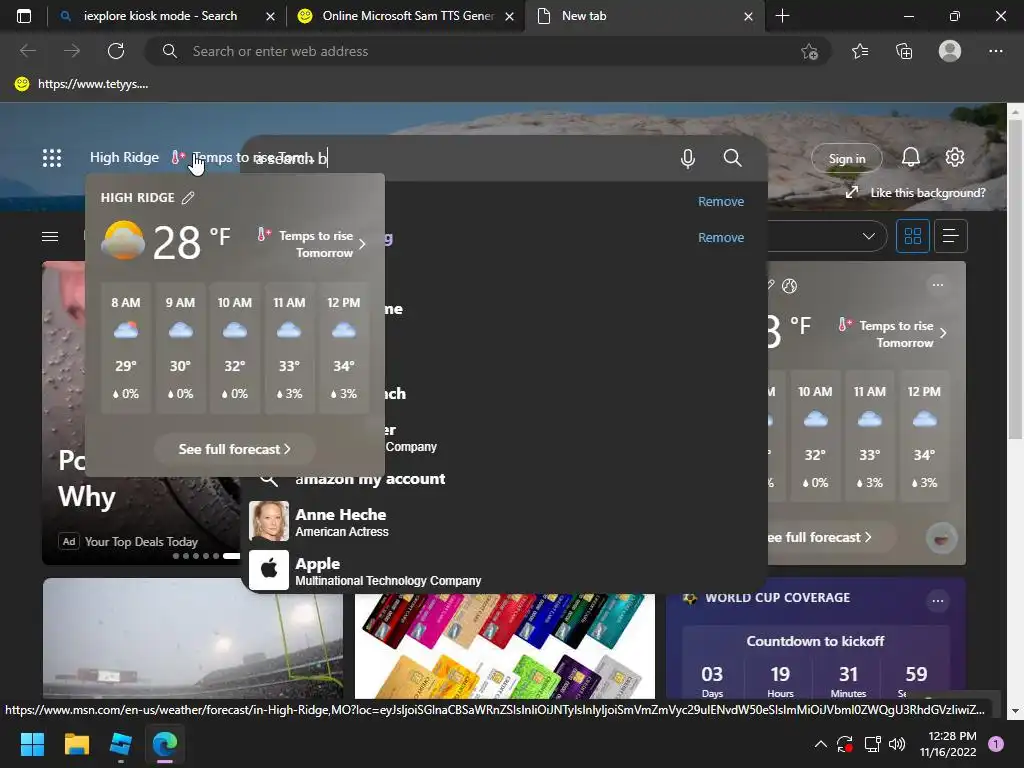Click the Edge icon on taskbar
This screenshot has height=768, width=1024.
click(165, 744)
